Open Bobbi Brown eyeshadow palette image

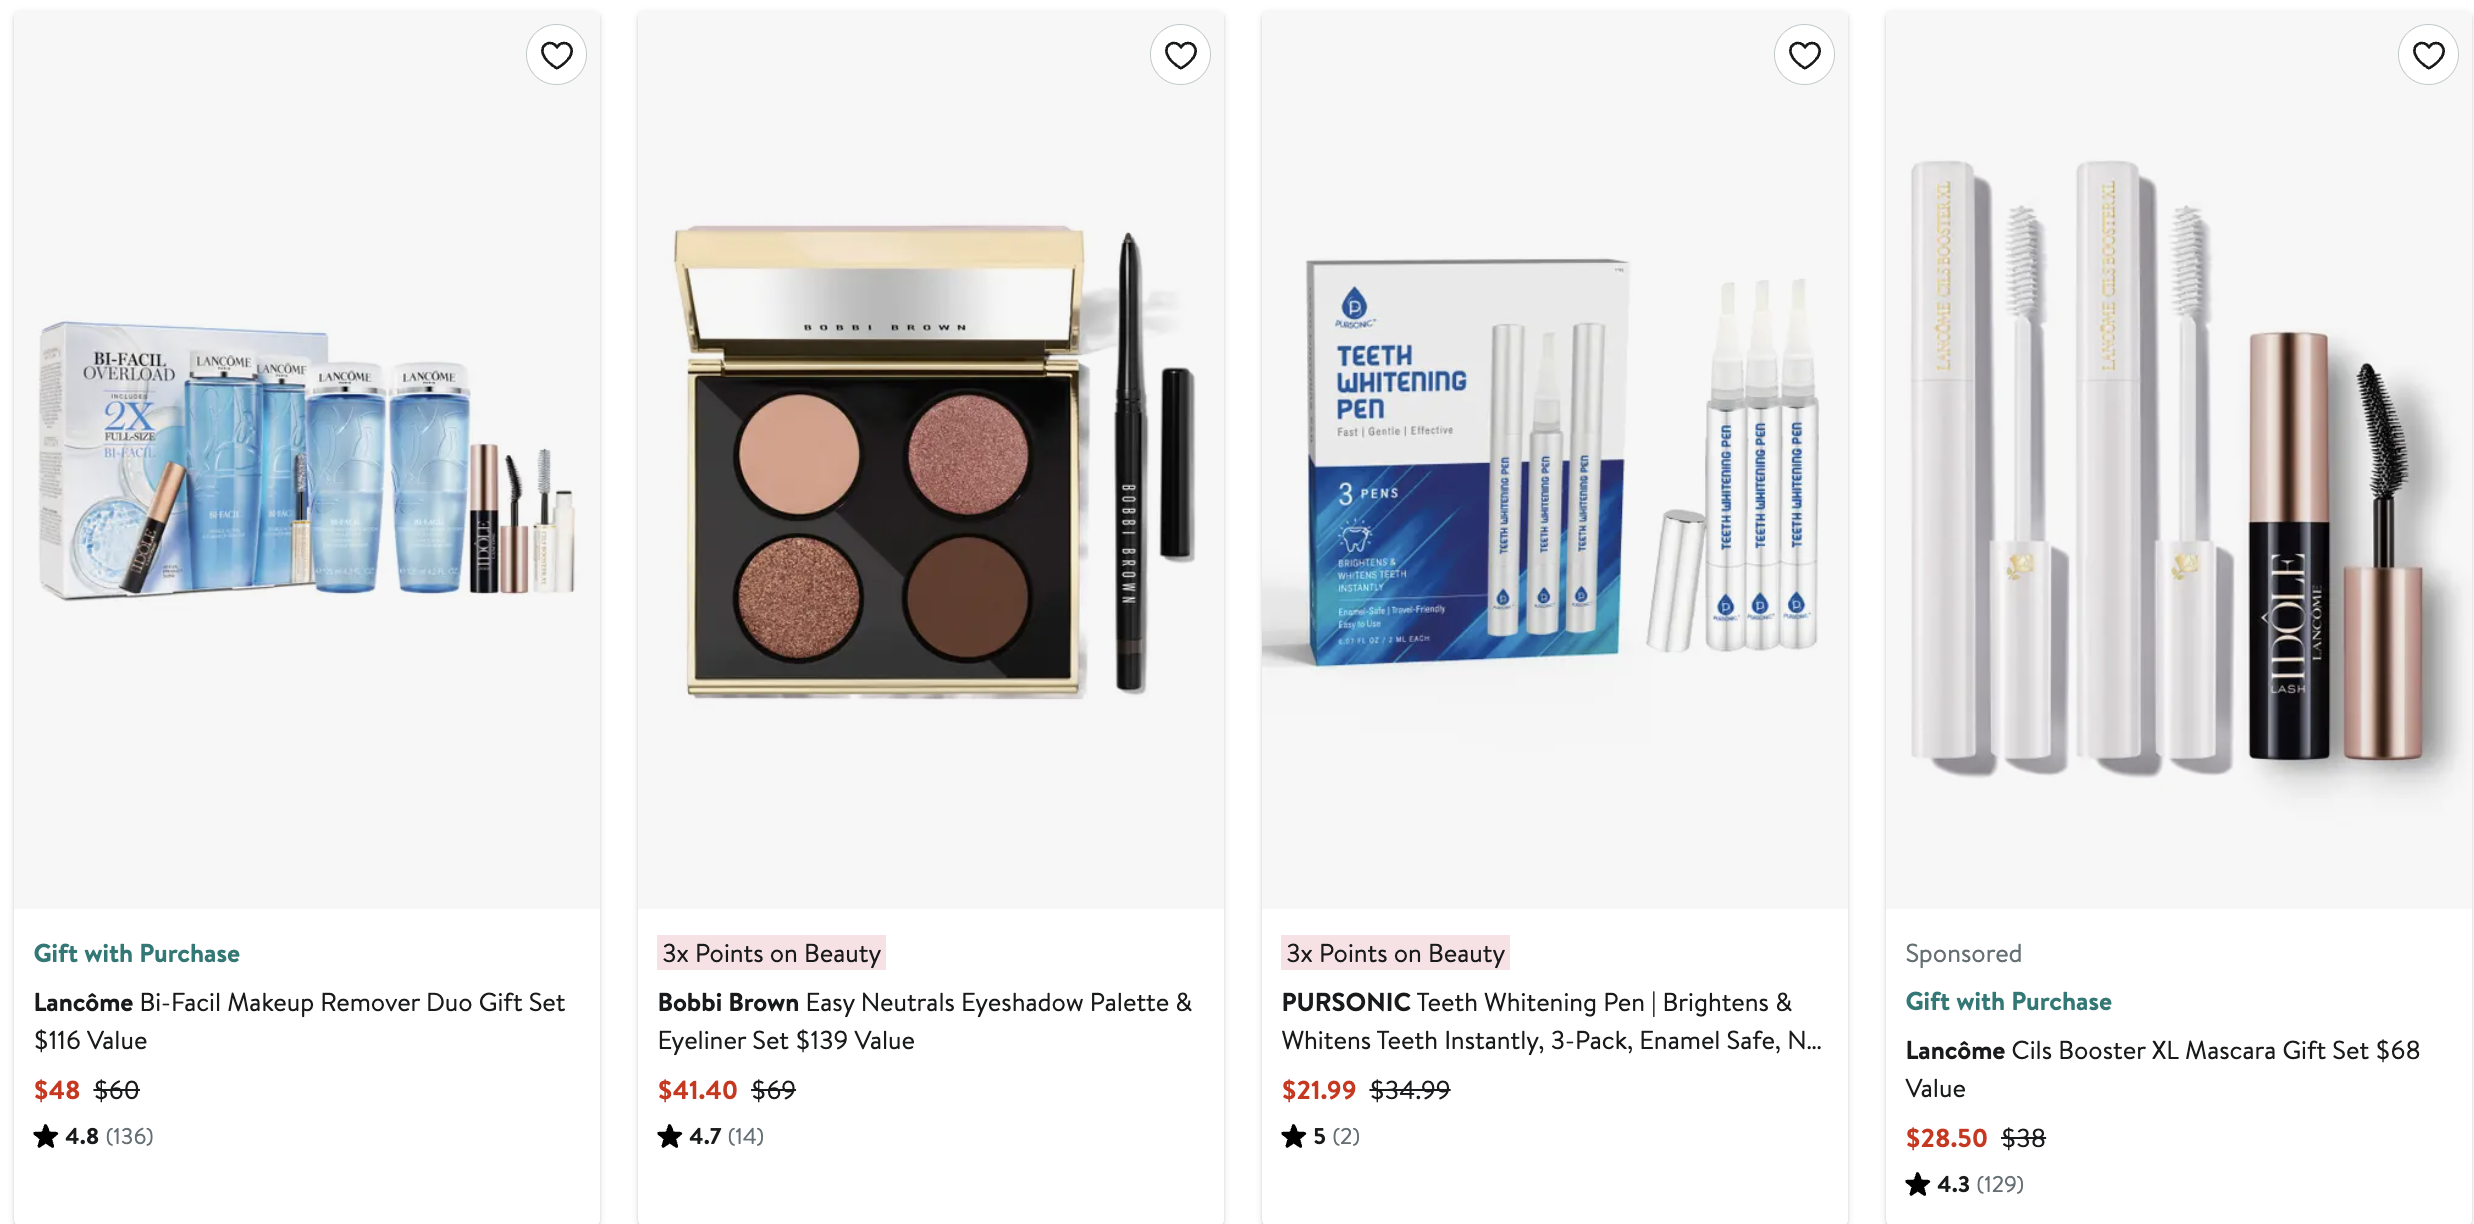tap(931, 460)
